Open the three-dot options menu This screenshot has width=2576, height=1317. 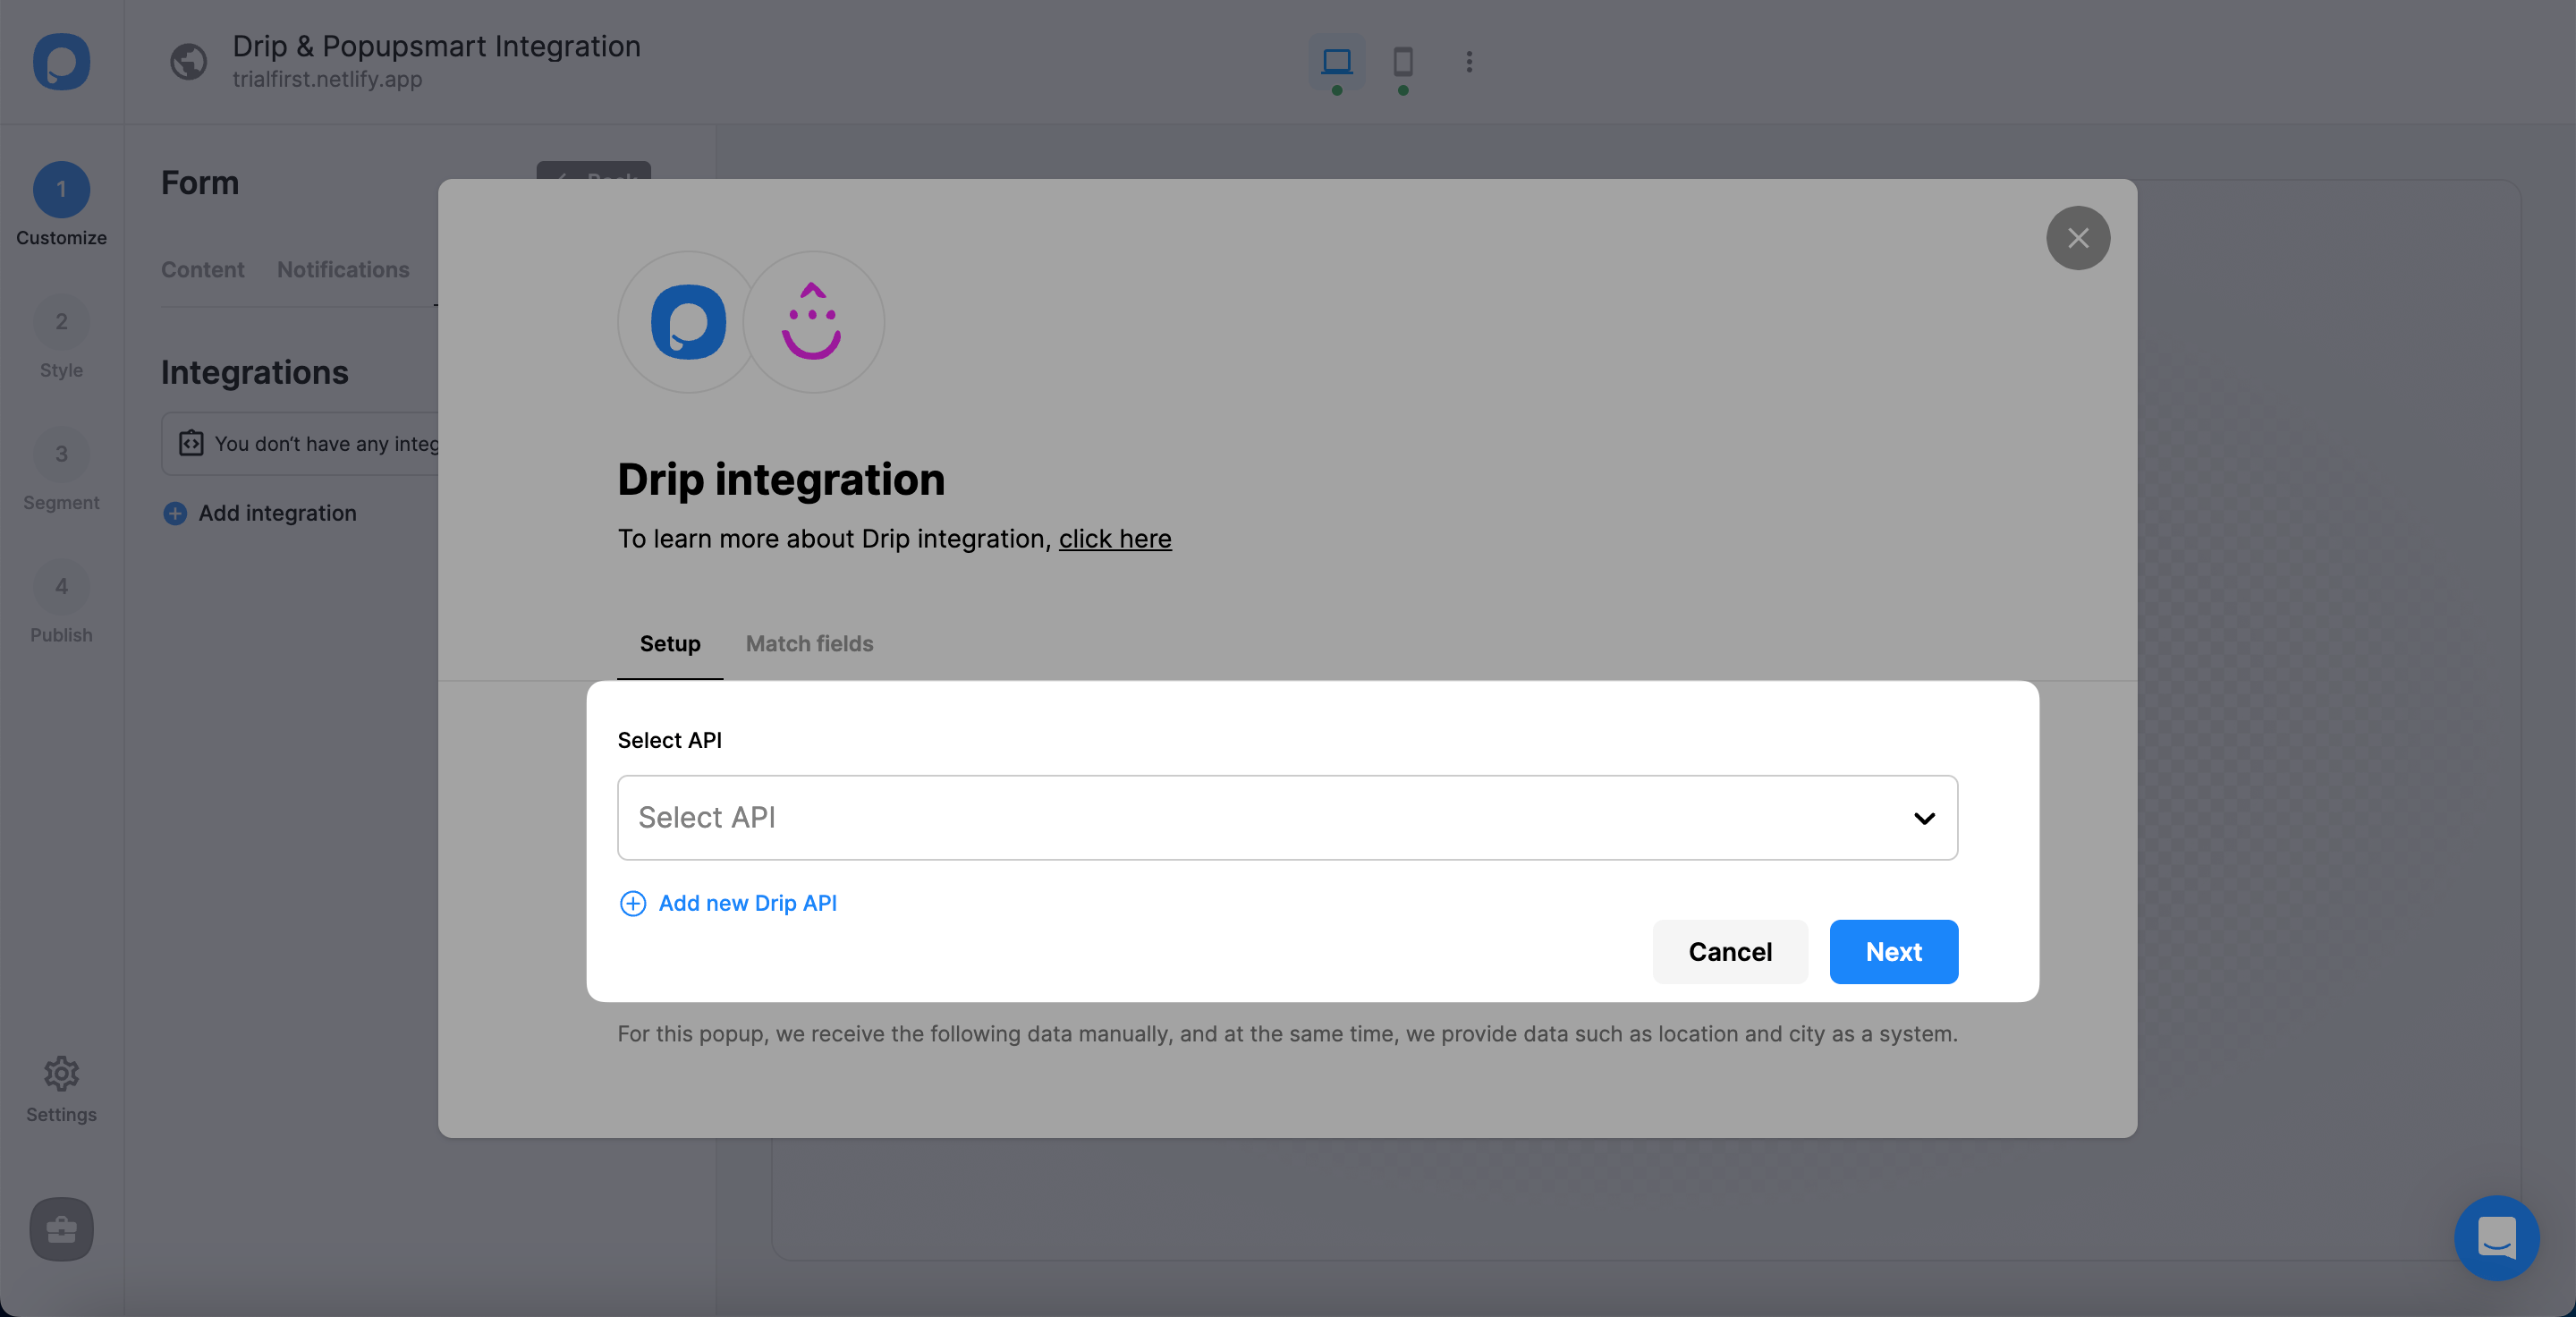coord(1468,62)
